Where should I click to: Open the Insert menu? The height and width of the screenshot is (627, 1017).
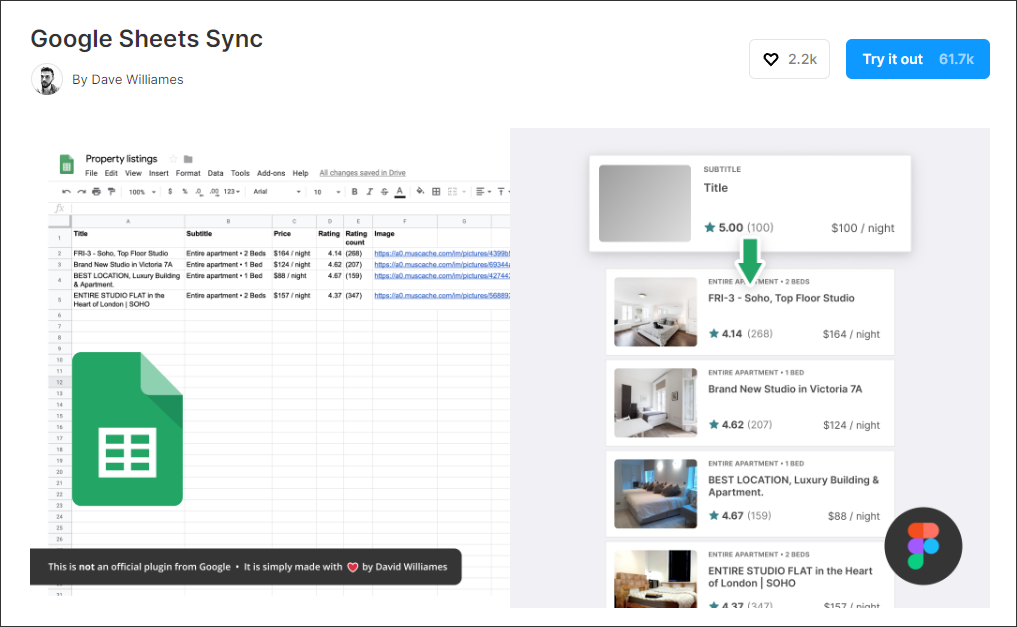click(158, 173)
